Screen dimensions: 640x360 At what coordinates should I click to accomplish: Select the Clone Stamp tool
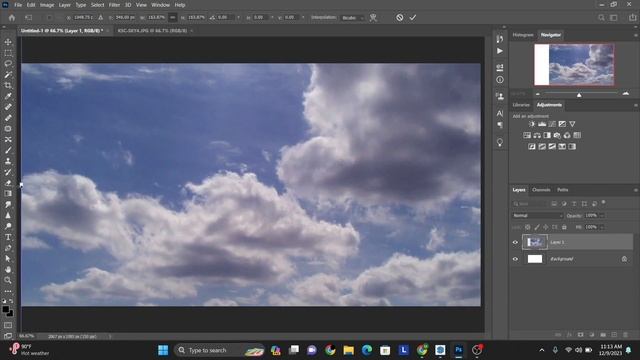click(x=8, y=161)
